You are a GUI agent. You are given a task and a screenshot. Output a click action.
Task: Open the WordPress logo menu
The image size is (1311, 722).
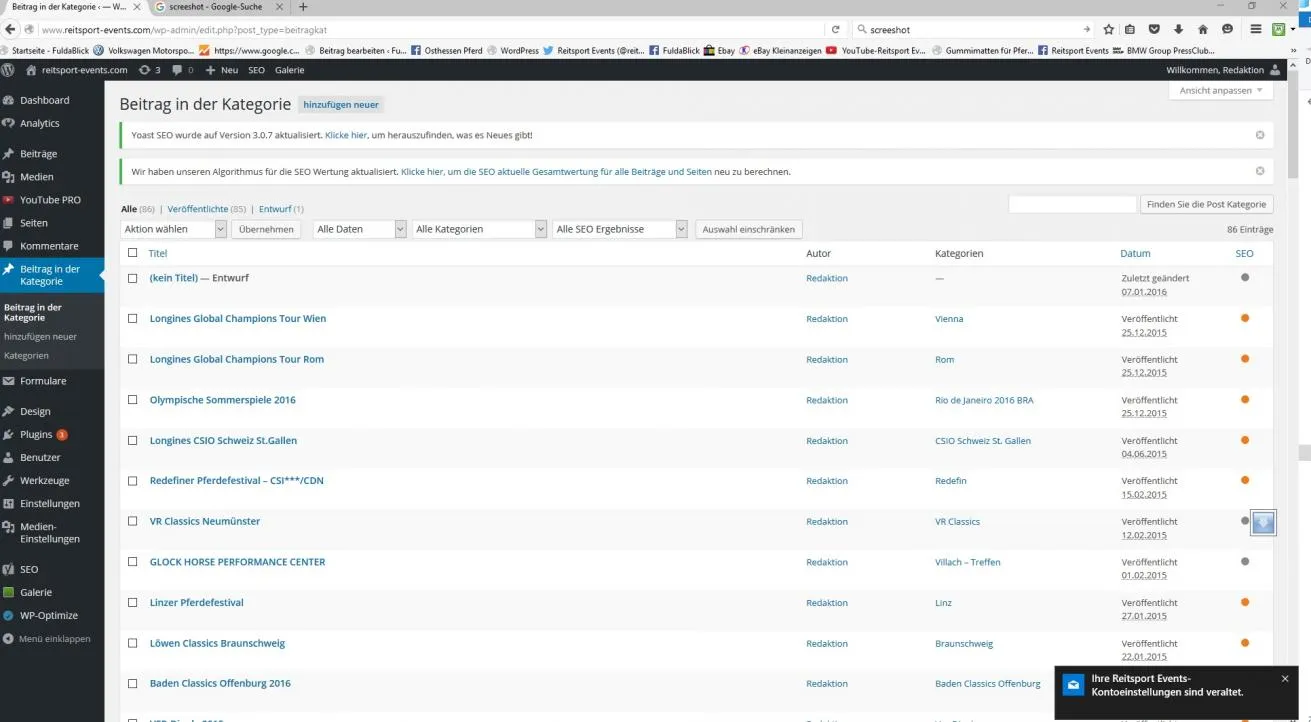[8, 70]
